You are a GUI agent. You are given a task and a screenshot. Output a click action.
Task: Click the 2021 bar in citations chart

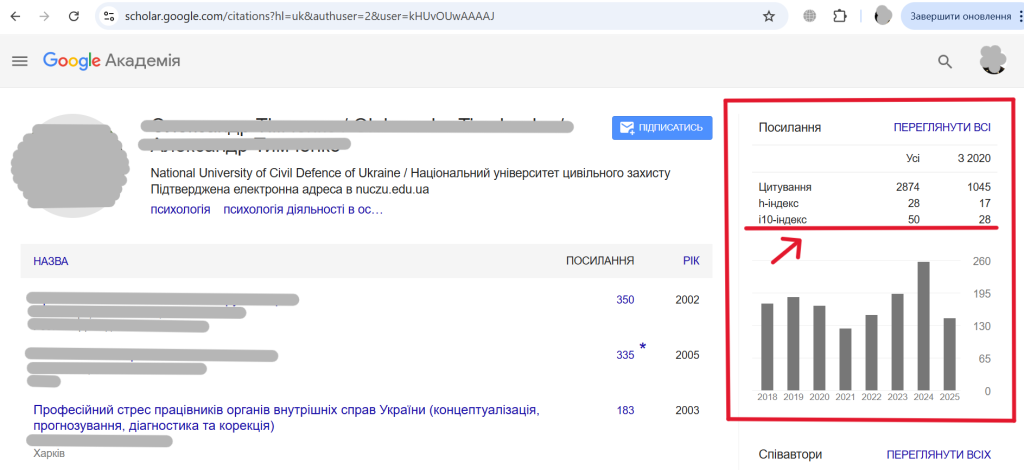tap(845, 359)
